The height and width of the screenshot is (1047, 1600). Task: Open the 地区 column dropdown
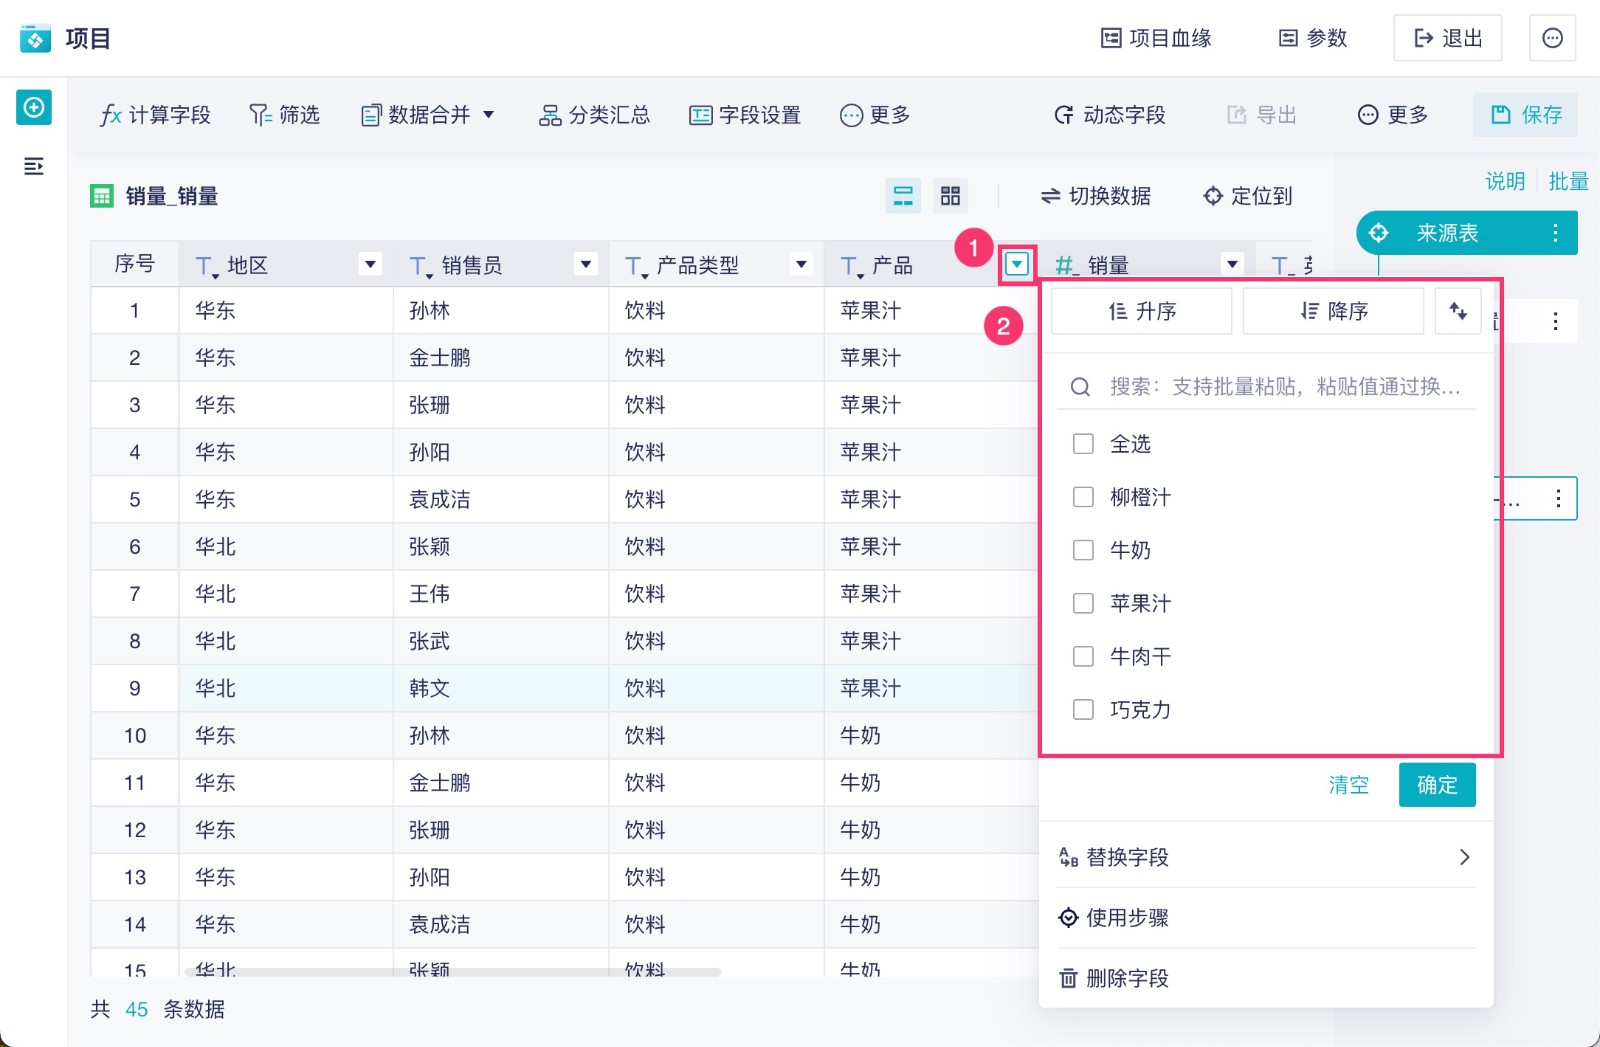(x=371, y=264)
